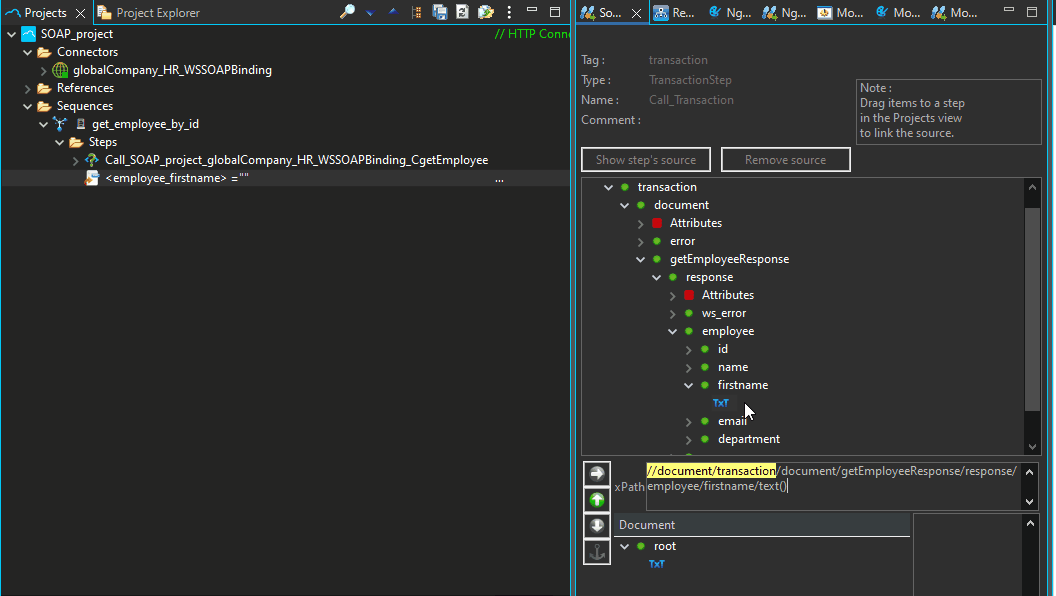1056x596 pixels.
Task: Switch to the Project Explorer tab
Action: pos(148,13)
